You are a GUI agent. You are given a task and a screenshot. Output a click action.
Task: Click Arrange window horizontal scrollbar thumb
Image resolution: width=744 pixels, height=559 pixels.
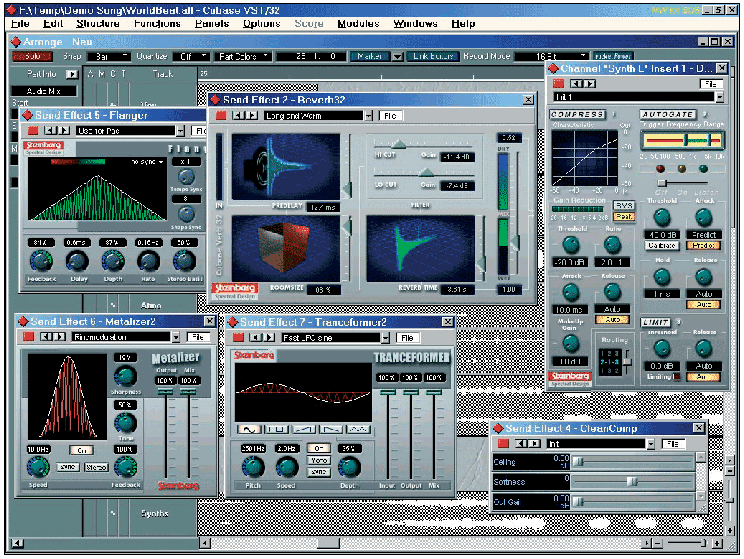[328, 543]
